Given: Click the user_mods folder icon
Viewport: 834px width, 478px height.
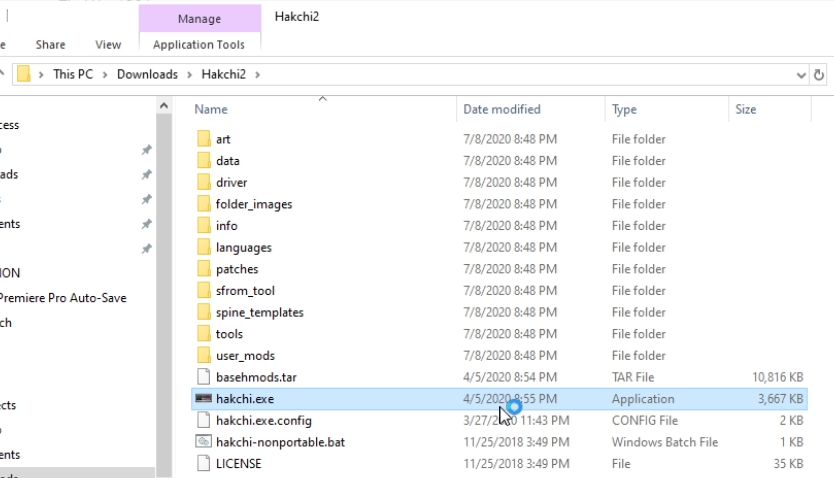Looking at the screenshot, I should [203, 355].
